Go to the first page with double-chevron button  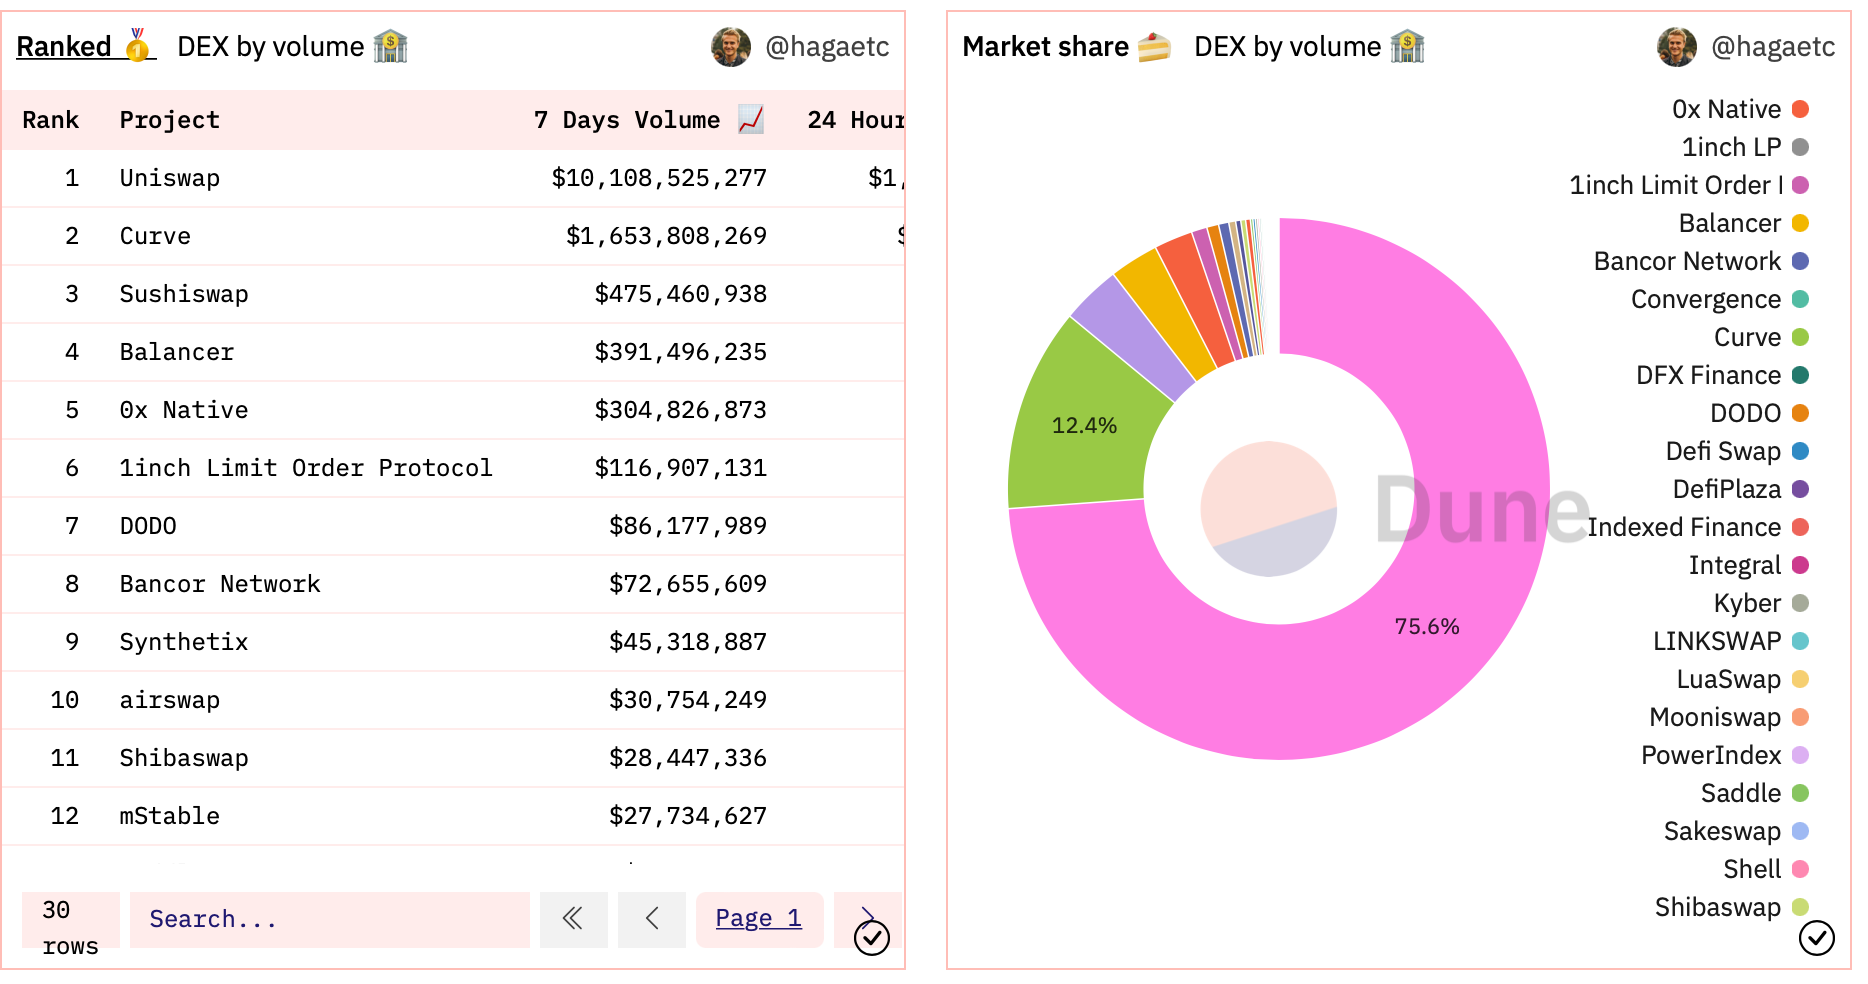point(573,919)
